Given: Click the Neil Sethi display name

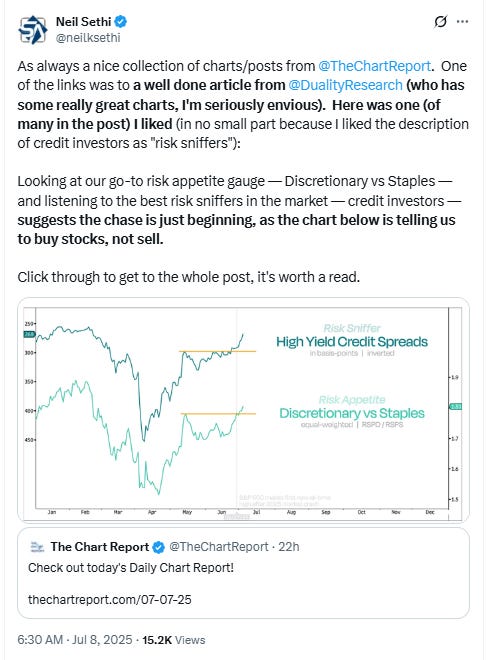Looking at the screenshot, I should pos(84,21).
